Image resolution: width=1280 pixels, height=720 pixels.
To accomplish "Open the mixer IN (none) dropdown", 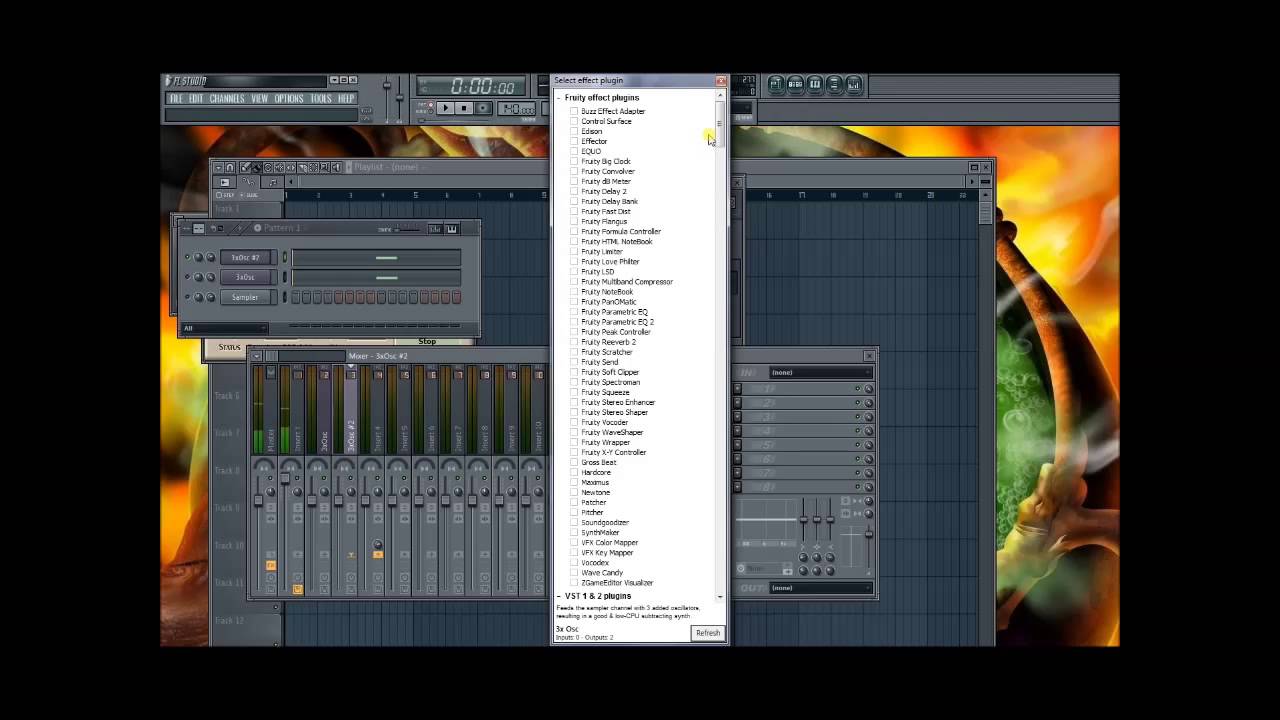I will [x=820, y=372].
